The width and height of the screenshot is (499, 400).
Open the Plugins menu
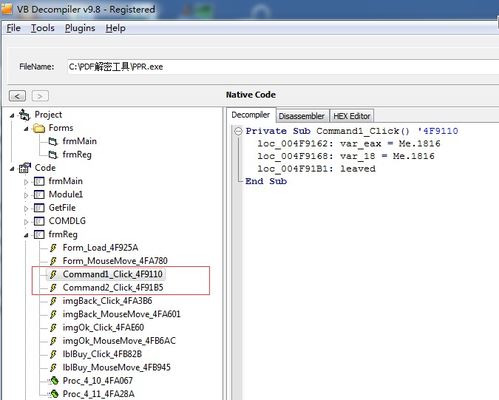(x=80, y=28)
